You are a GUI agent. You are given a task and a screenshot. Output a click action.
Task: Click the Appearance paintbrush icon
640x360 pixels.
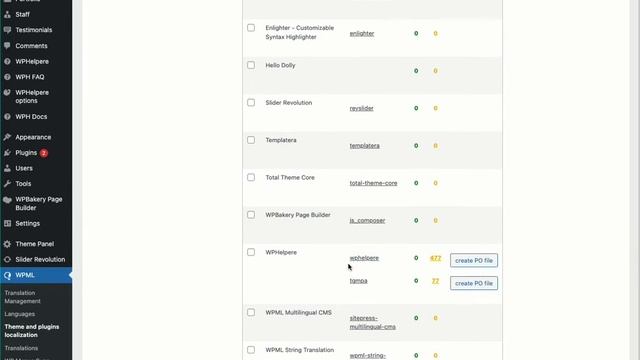7,137
